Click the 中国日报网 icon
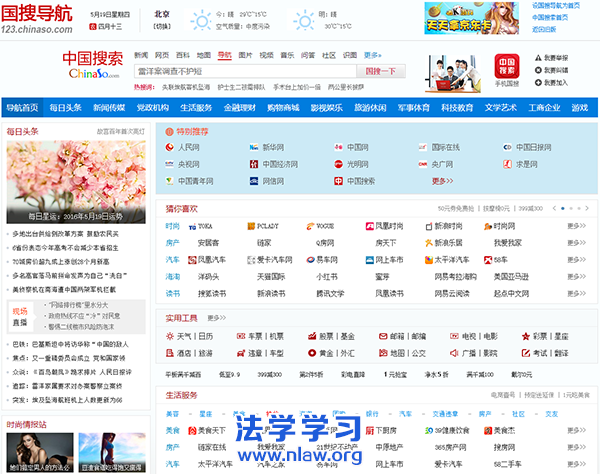The image size is (600, 474). click(507, 147)
